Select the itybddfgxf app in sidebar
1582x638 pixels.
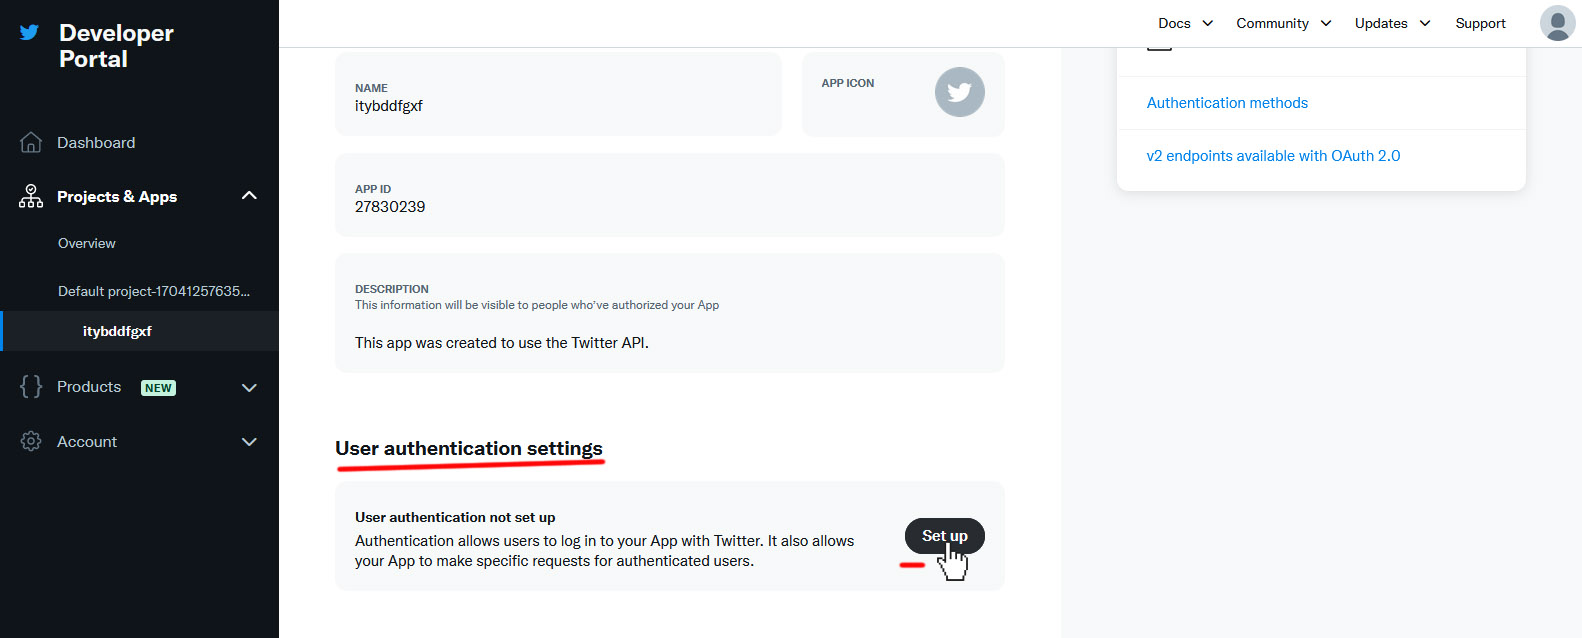click(x=117, y=331)
